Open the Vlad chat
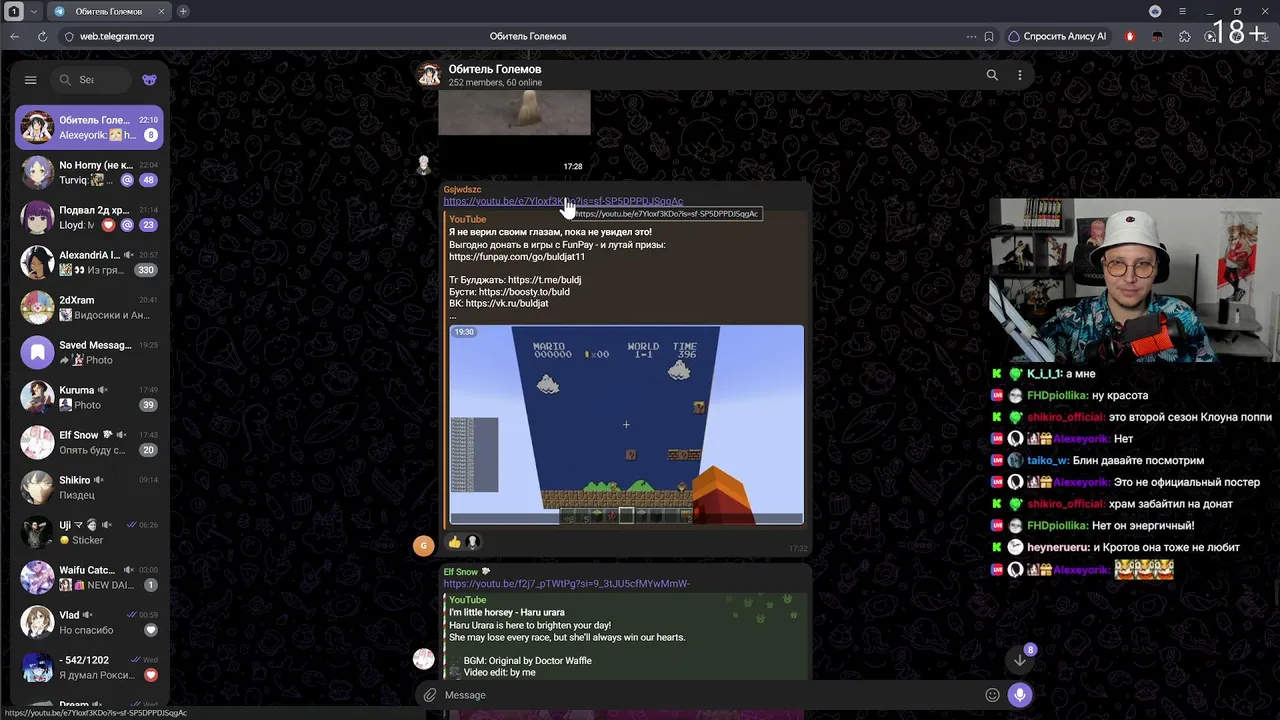The image size is (1280, 720). (90, 623)
